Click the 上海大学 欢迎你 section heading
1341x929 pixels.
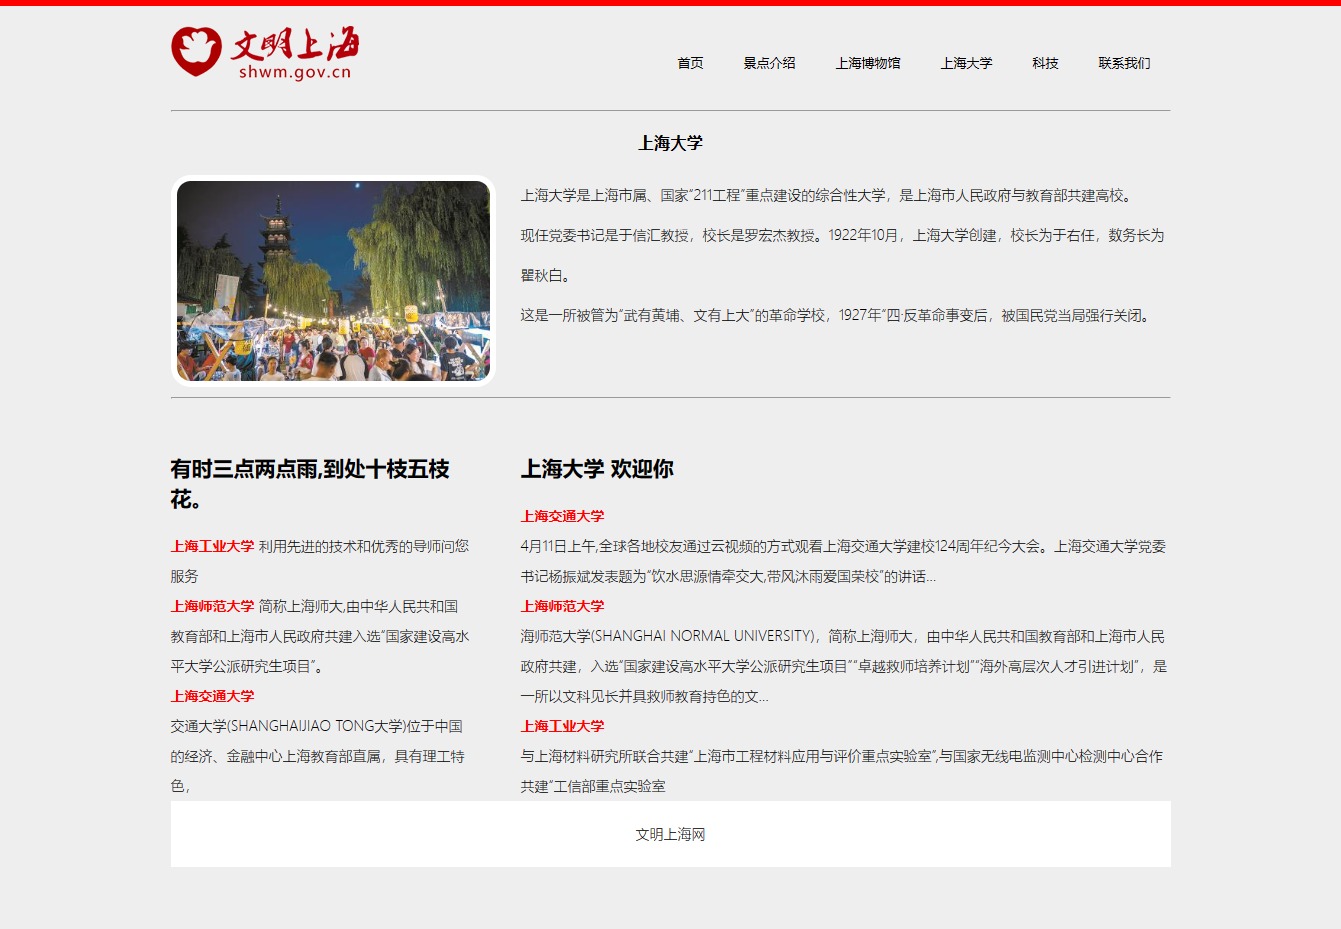tap(597, 469)
